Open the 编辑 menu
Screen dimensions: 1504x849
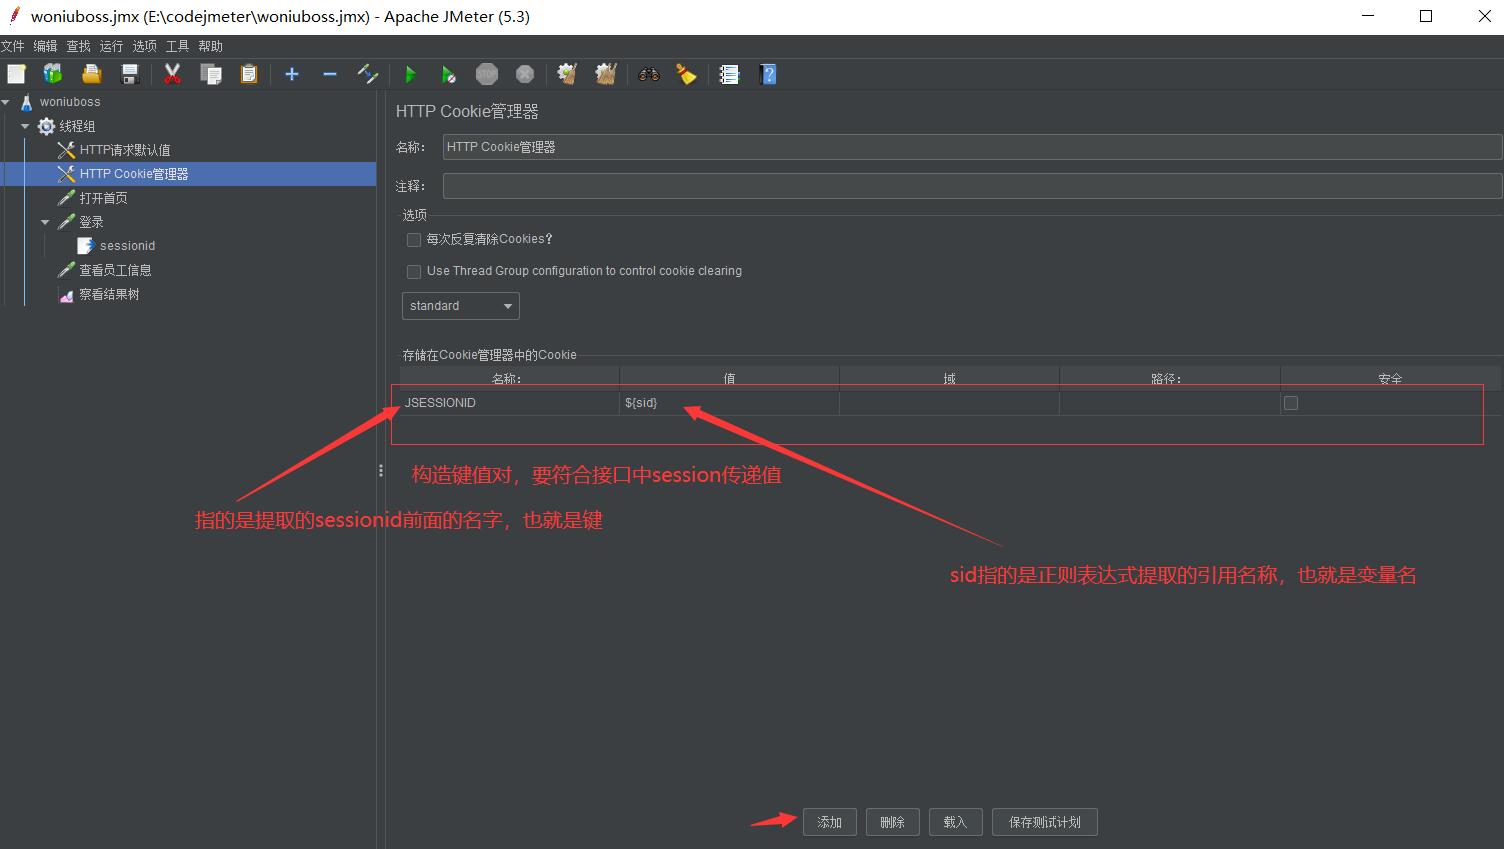(x=45, y=46)
